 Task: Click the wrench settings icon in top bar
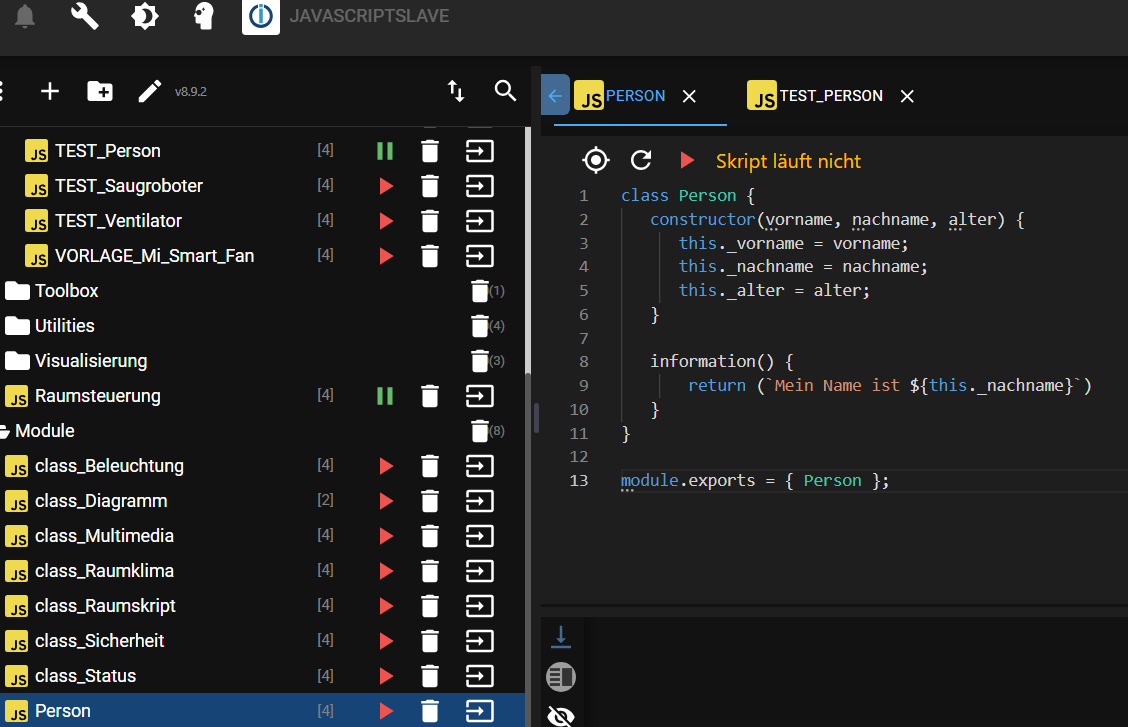click(85, 16)
